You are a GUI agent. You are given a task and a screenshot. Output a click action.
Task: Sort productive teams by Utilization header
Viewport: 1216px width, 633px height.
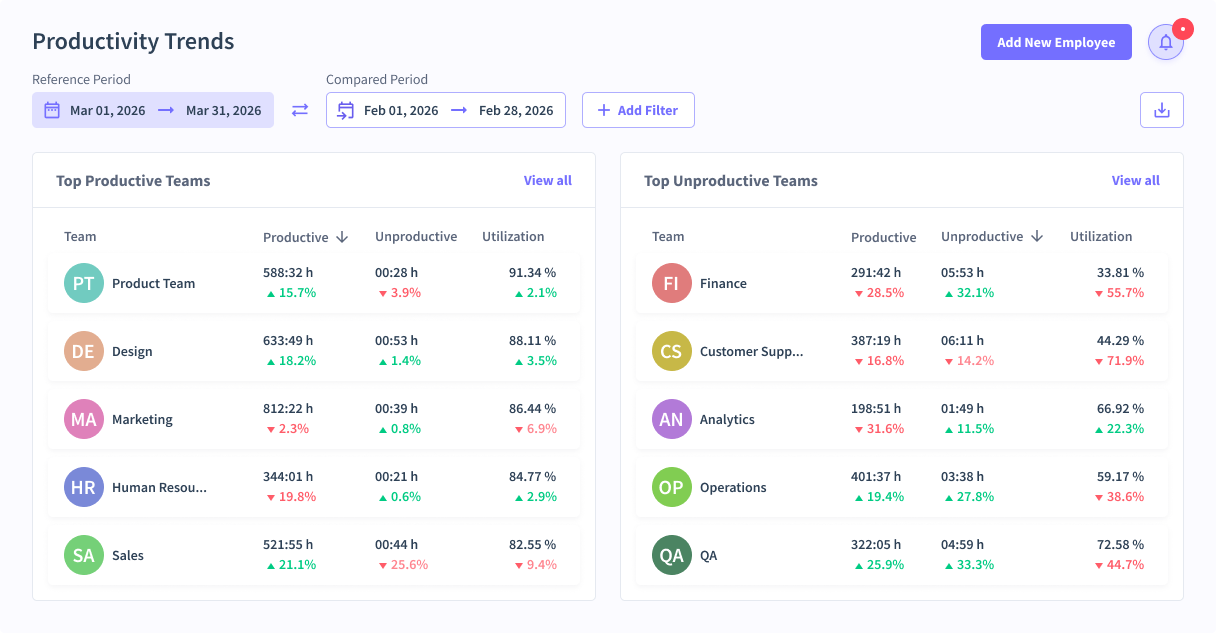pos(513,237)
